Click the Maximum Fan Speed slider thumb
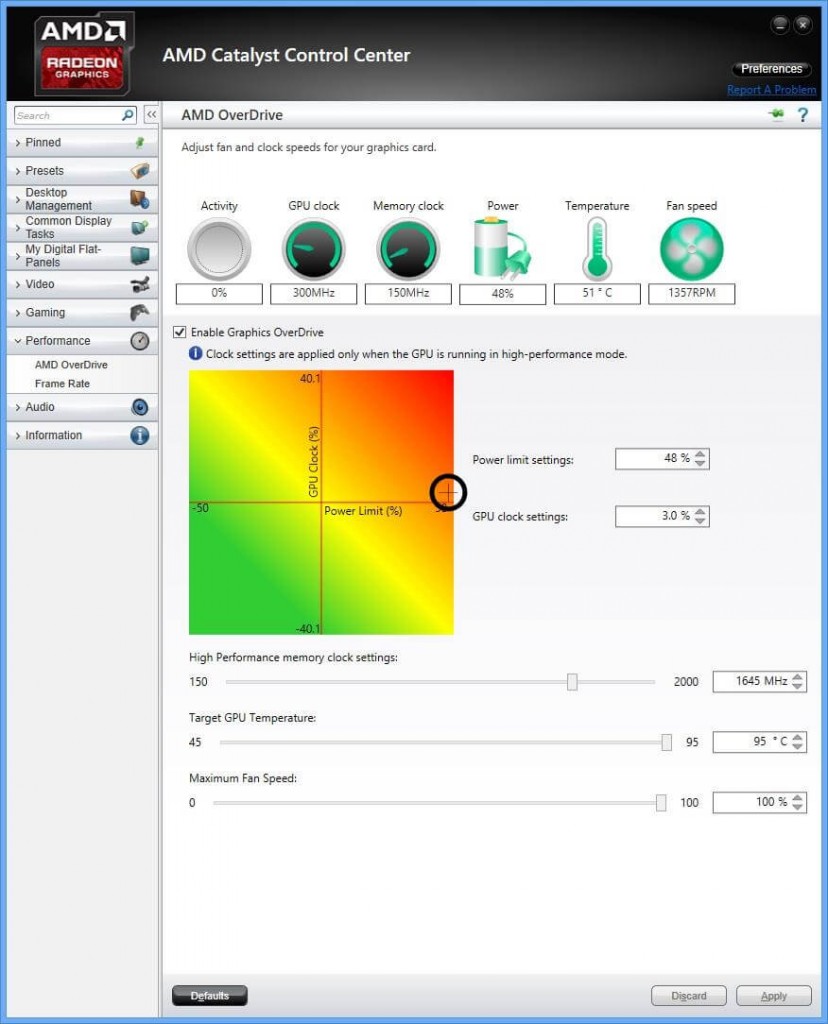828x1024 pixels. pyautogui.click(x=661, y=803)
